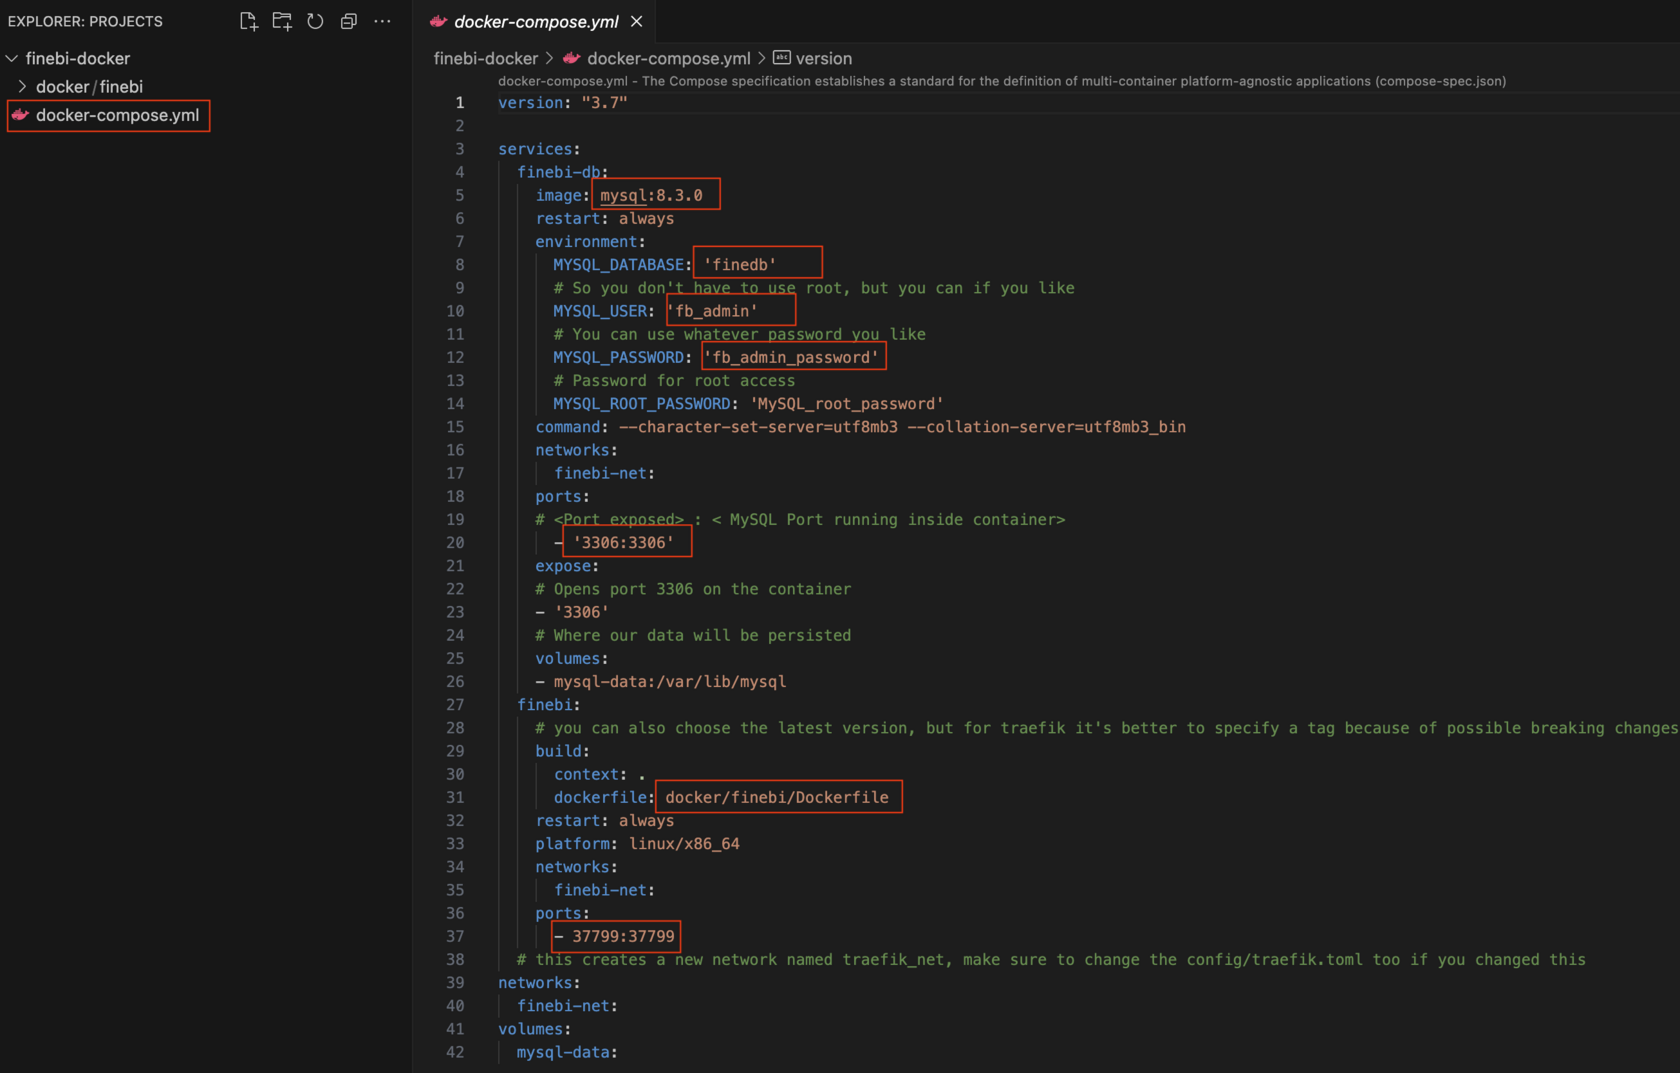The height and width of the screenshot is (1073, 1680).
Task: Click the Docker icon beside docker-compose.yml in tree
Action: [20, 115]
